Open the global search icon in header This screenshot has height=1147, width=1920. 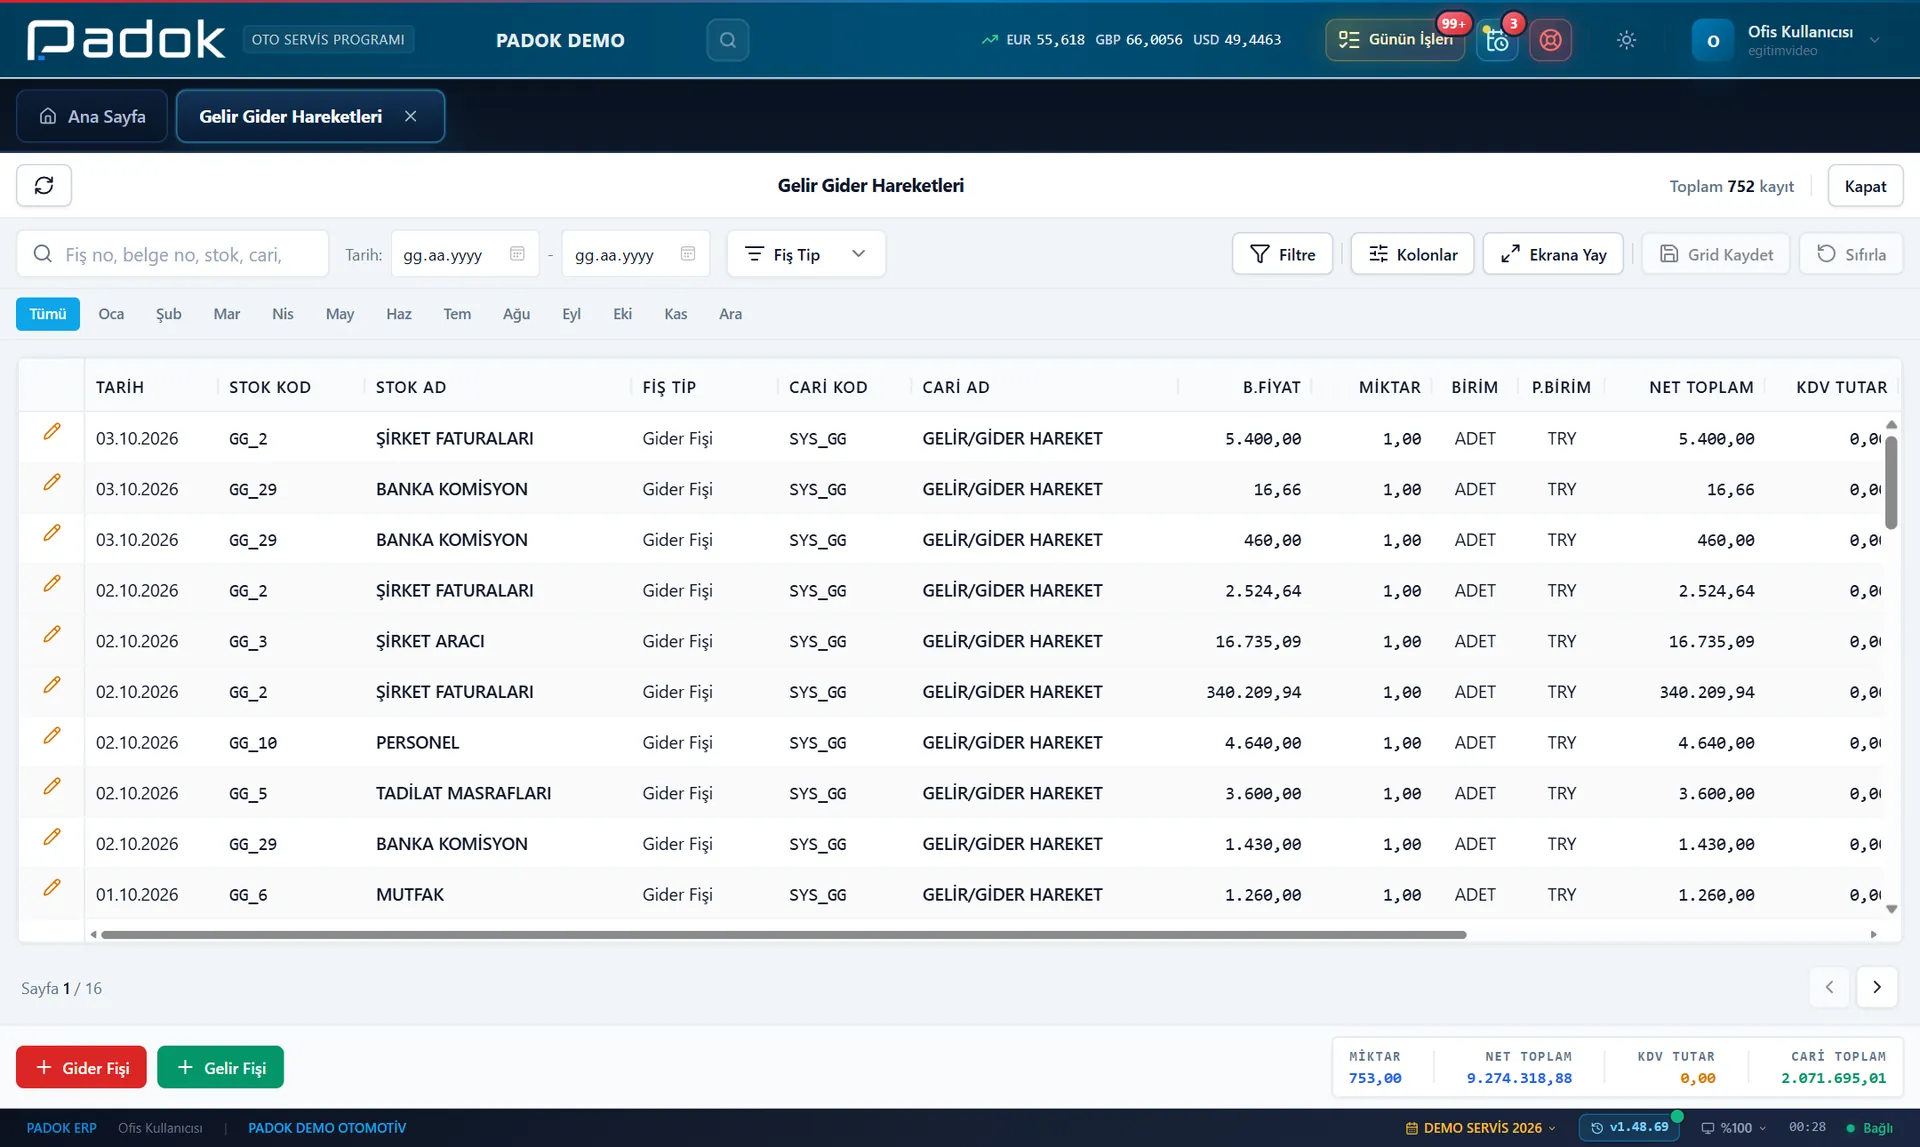coord(728,40)
